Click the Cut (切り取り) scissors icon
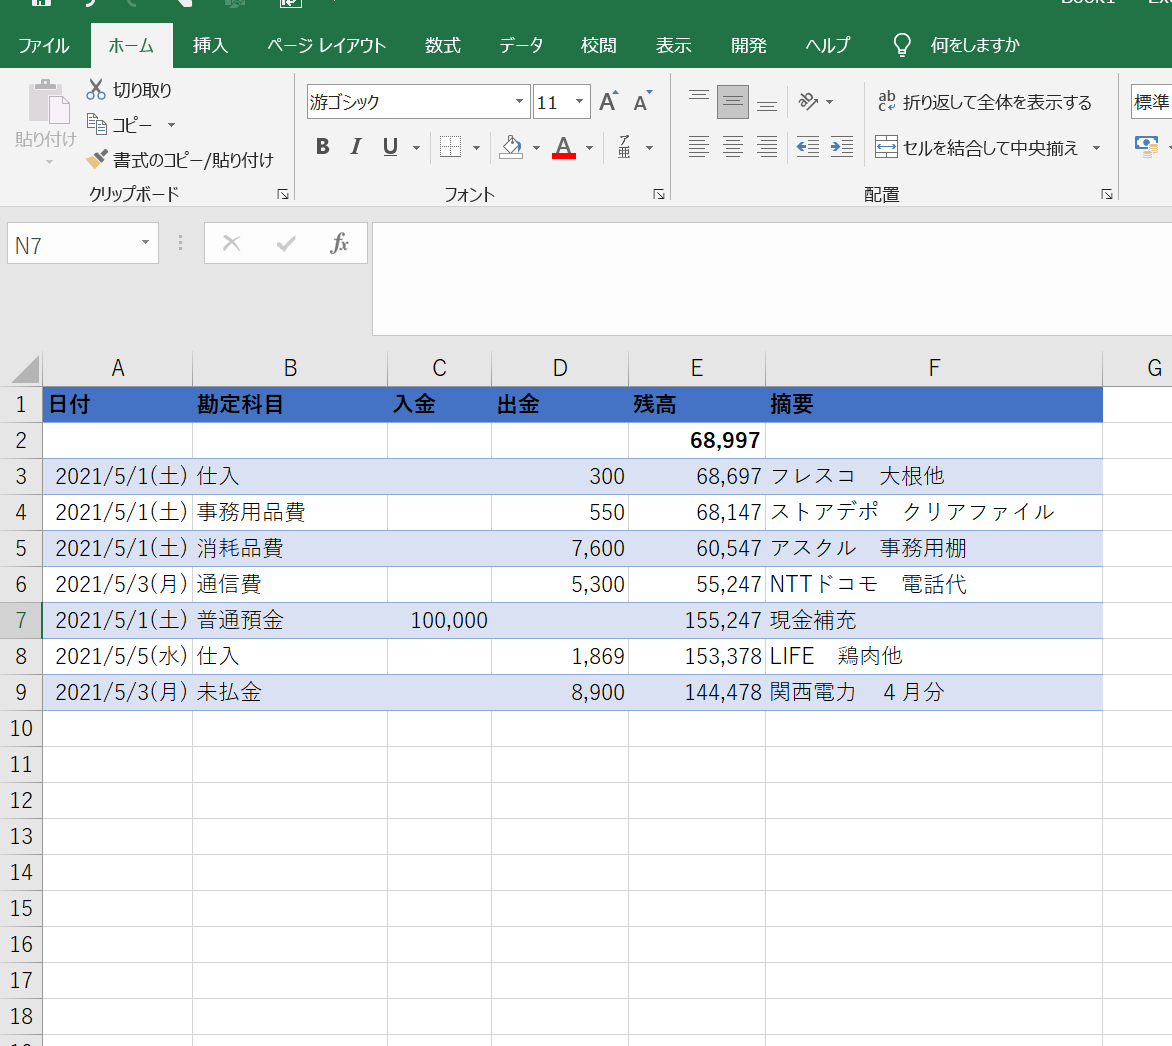1172x1046 pixels. pyautogui.click(x=96, y=90)
